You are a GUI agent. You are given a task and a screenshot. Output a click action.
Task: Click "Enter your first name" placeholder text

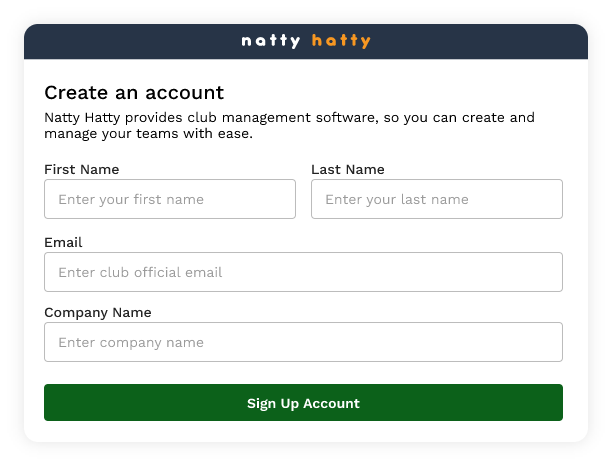tap(131, 199)
